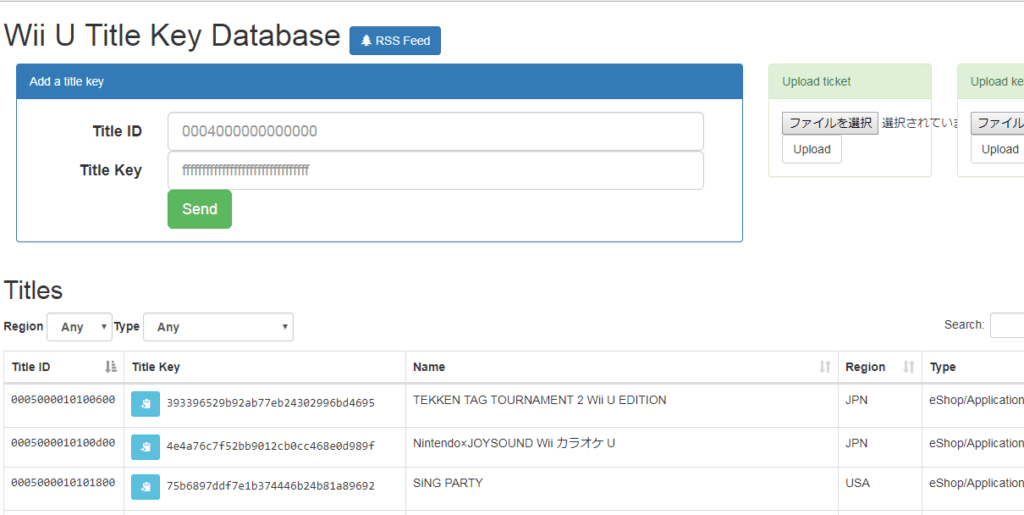Viewport: 1024px width, 515px height.
Task: Click the Add a title key panel header
Action: point(379,82)
